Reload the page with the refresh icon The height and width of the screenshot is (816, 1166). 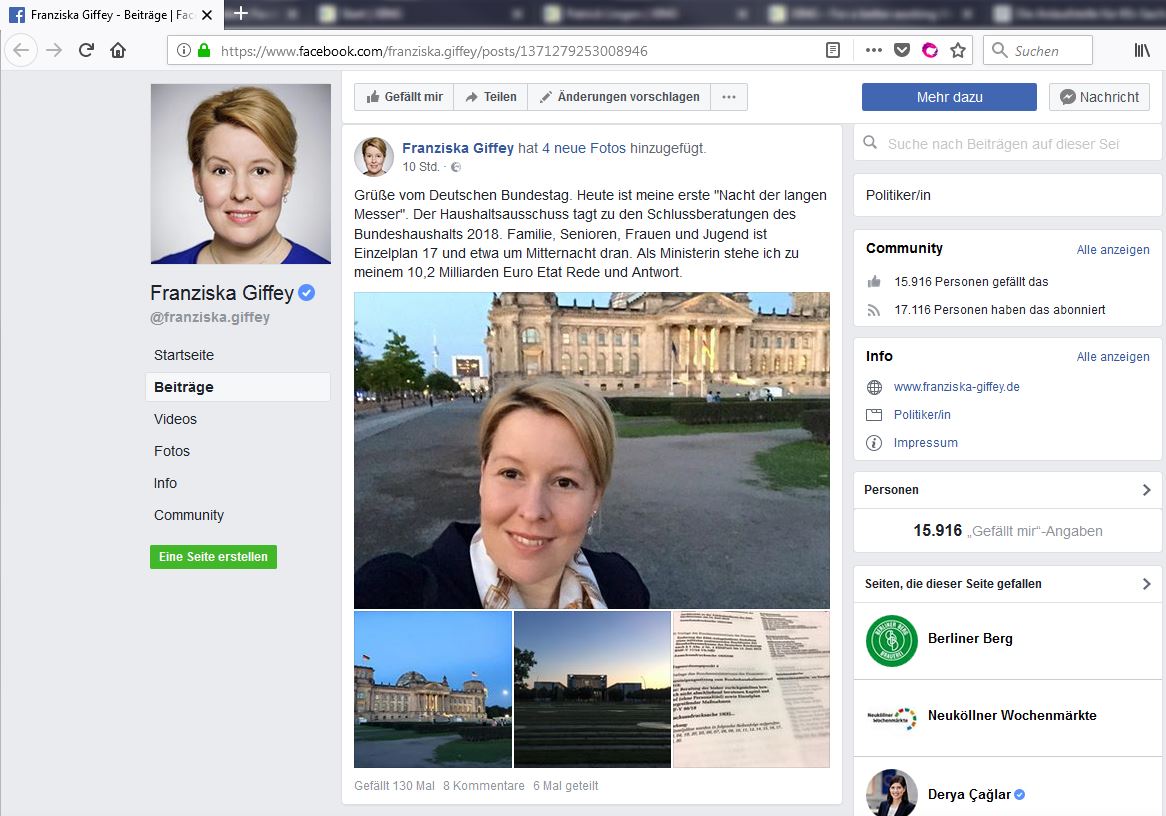pos(86,51)
